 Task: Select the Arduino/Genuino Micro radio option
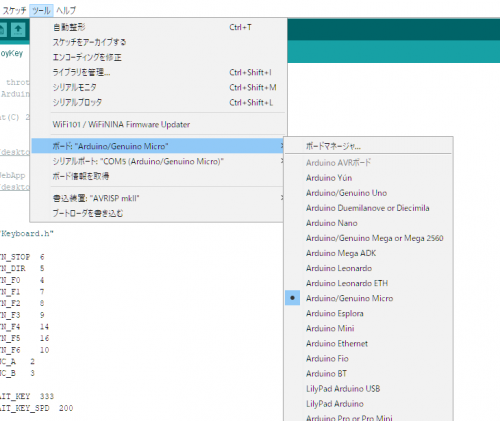368,298
